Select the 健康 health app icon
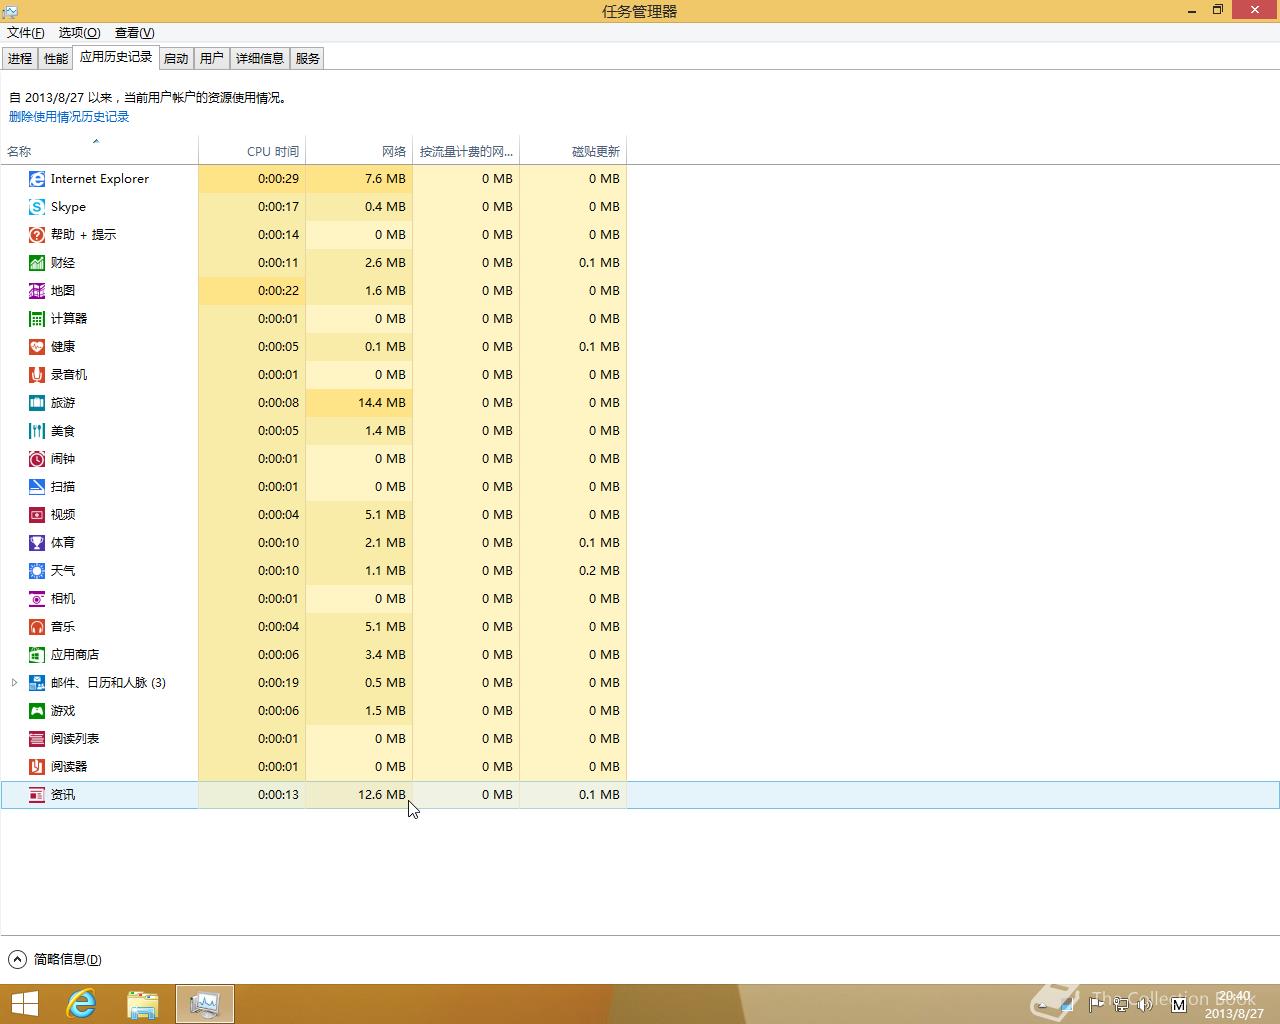Viewport: 1280px width, 1024px height. pos(37,347)
